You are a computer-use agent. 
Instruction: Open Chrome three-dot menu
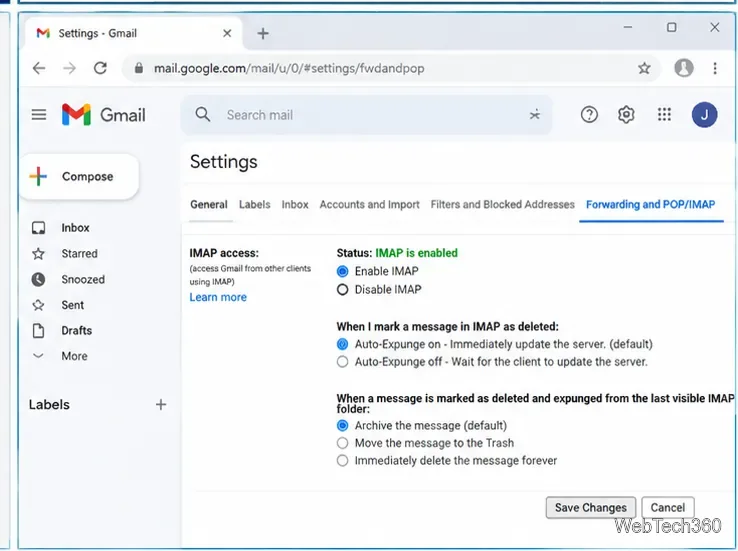[714, 68]
